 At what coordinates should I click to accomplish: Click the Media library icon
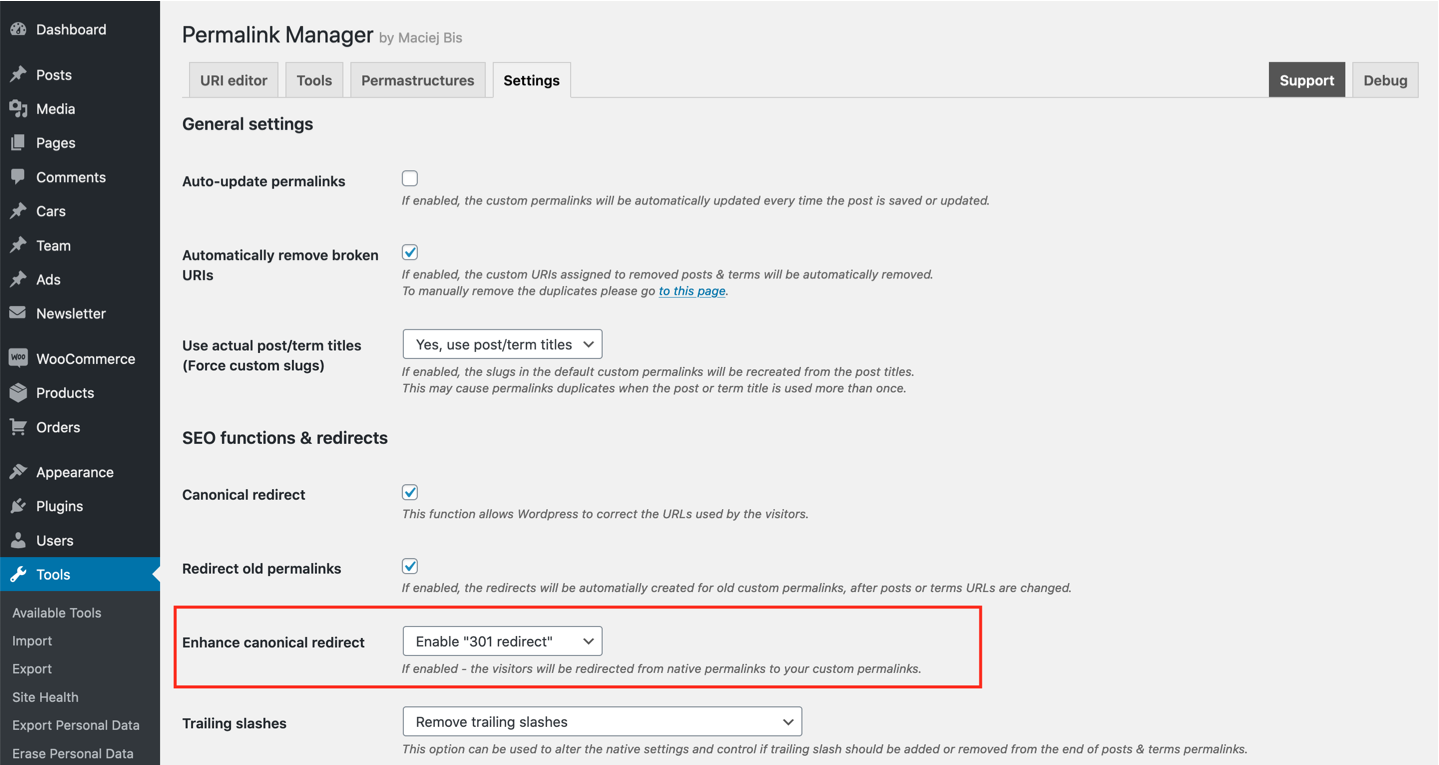pos(18,109)
